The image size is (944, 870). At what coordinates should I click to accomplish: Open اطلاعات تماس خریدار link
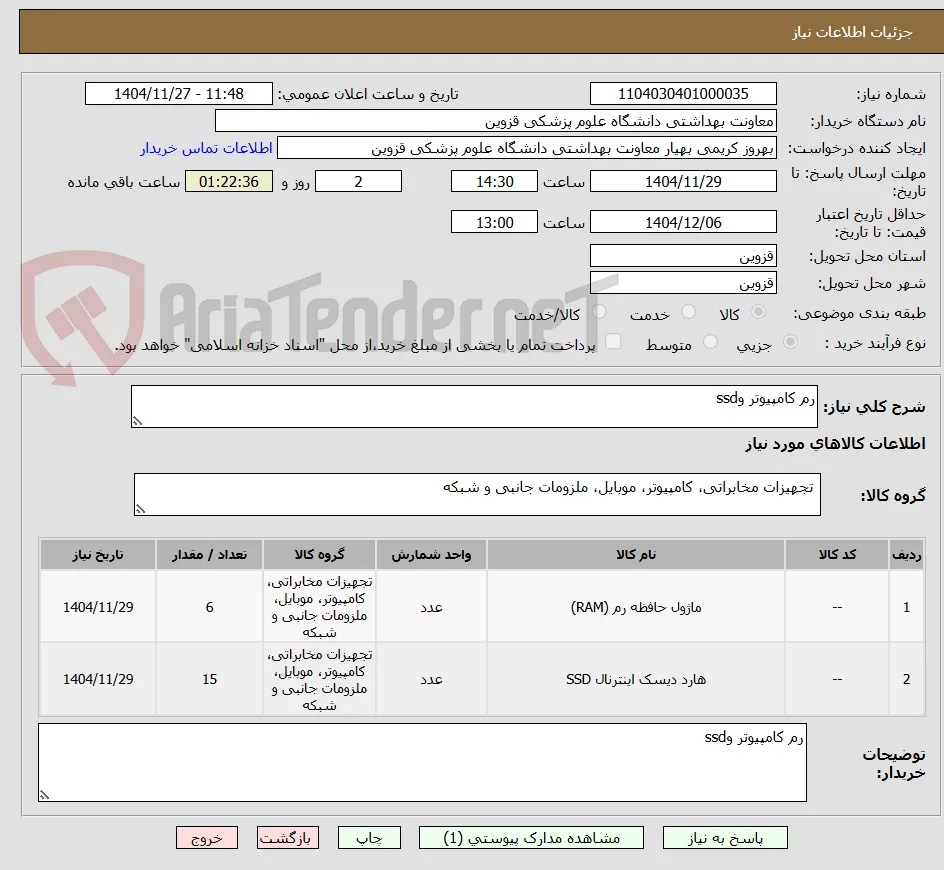coord(206,148)
